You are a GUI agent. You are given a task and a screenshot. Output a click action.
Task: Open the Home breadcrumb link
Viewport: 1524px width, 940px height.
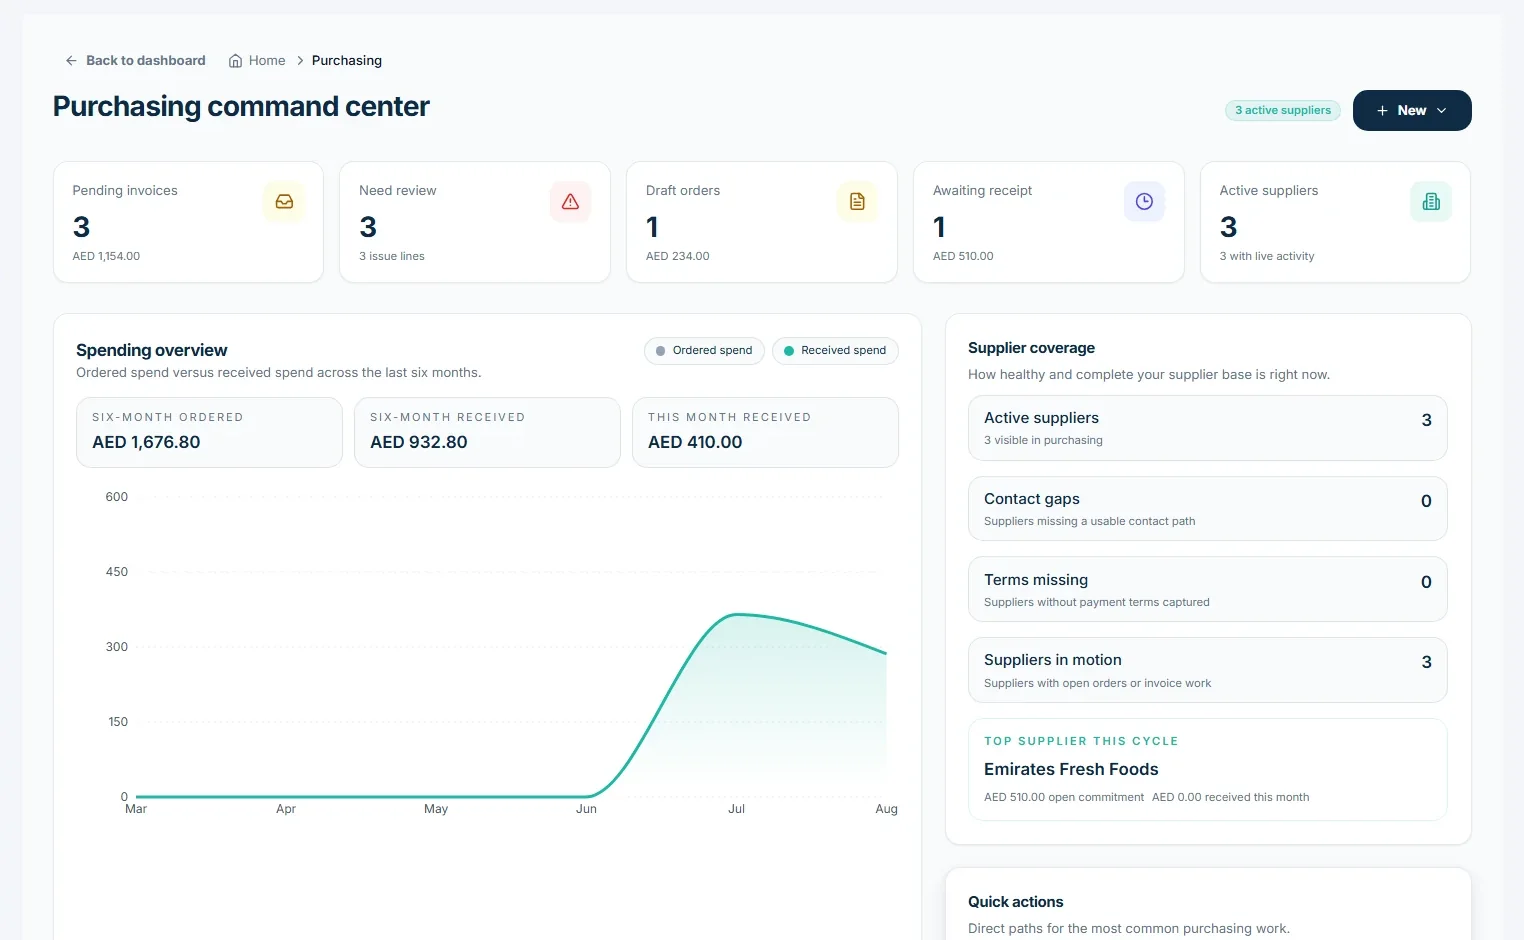pyautogui.click(x=257, y=61)
